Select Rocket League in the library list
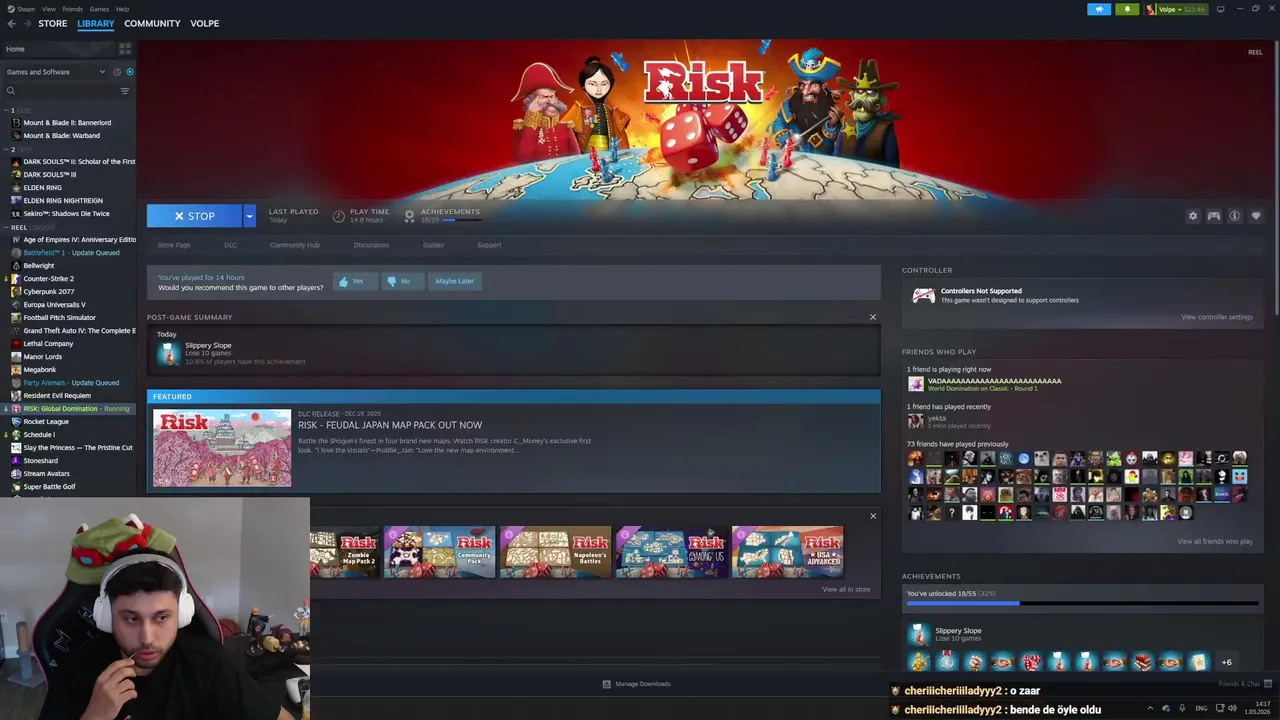This screenshot has height=720, width=1280. [x=46, y=422]
